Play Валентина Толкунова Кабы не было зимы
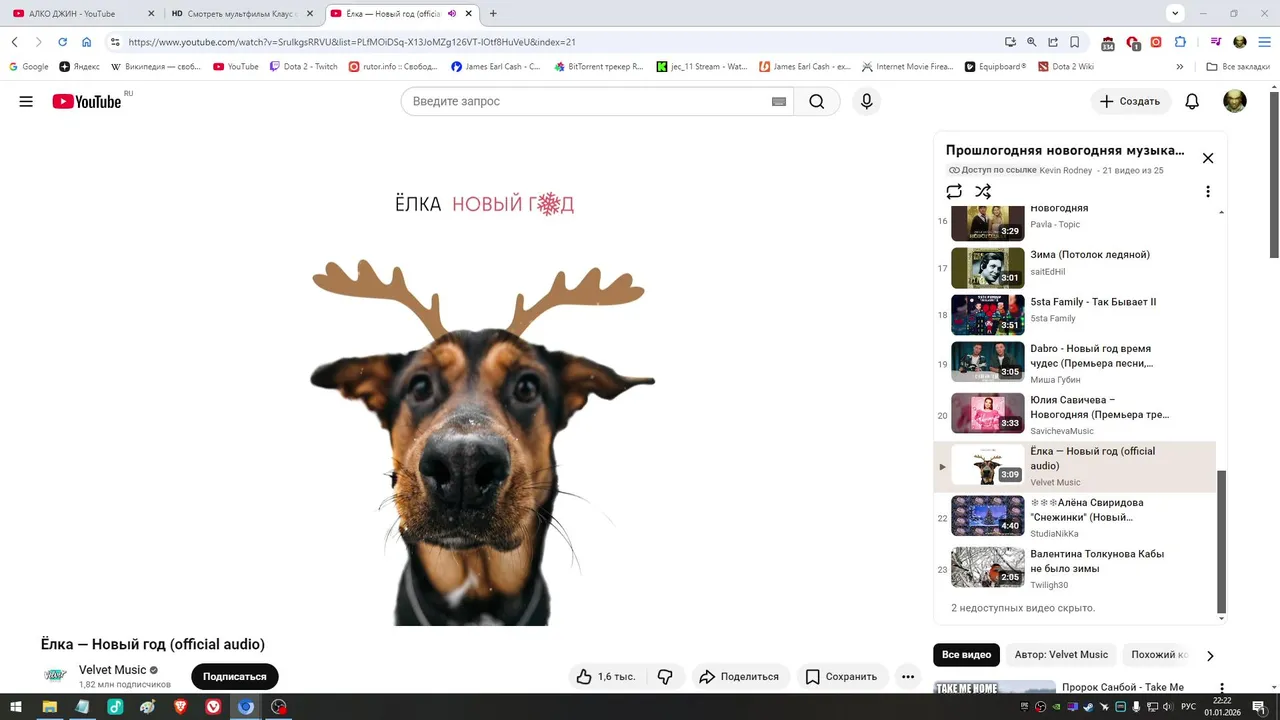1280x720 pixels. (1075, 568)
